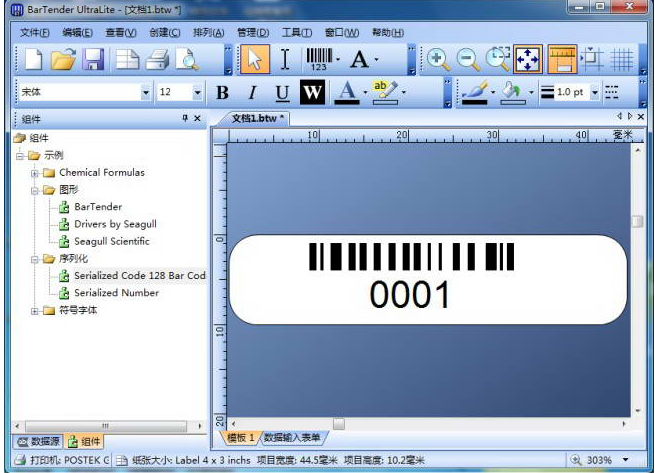
Task: Open the 编辑(E) menu
Action: tap(77, 33)
